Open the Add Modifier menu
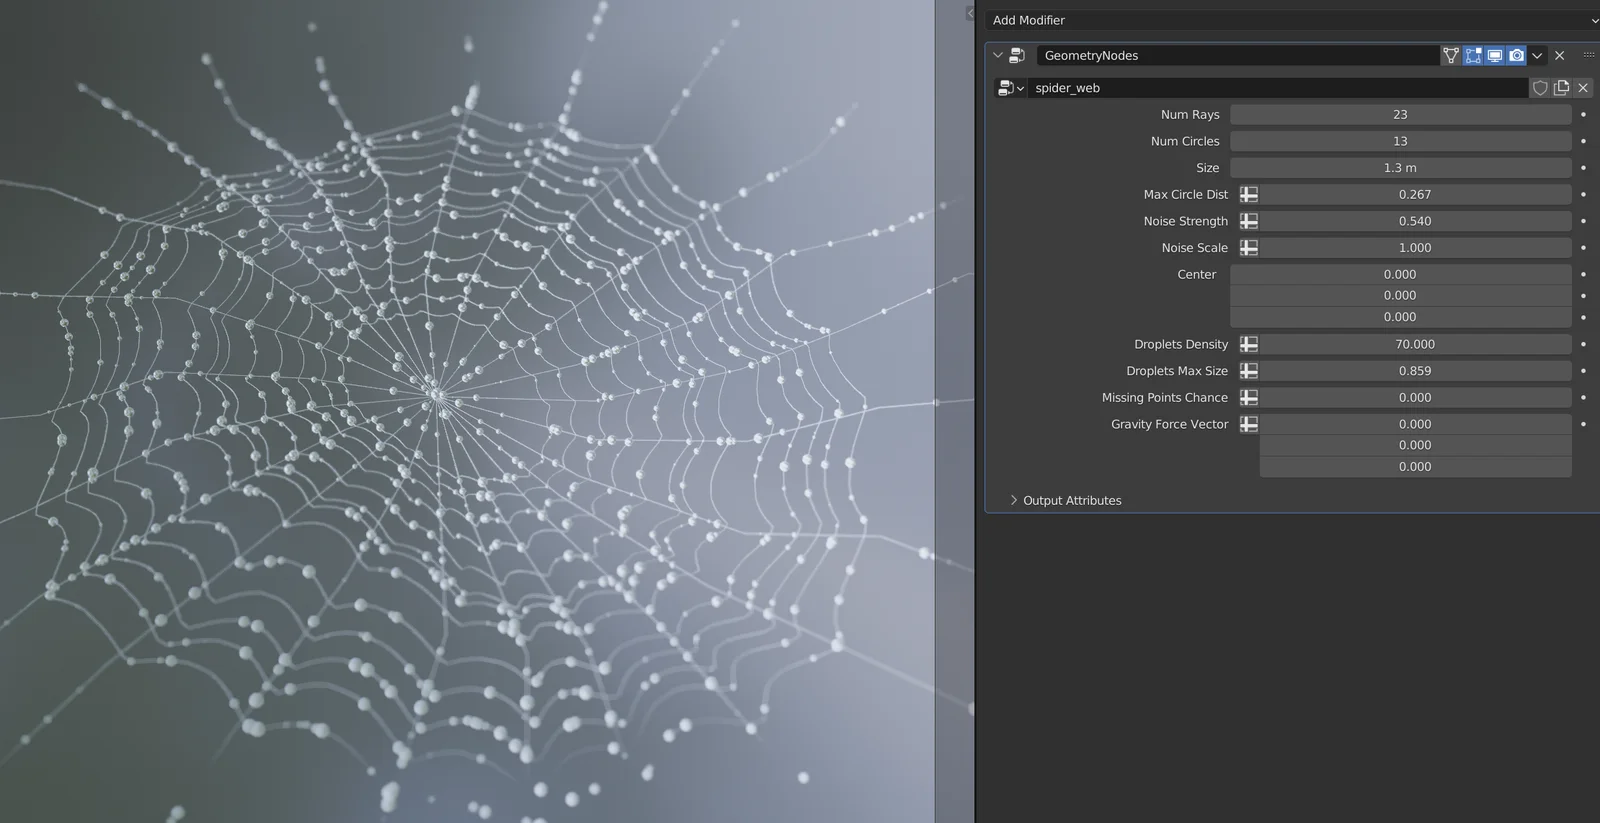This screenshot has width=1600, height=823. click(x=1290, y=20)
